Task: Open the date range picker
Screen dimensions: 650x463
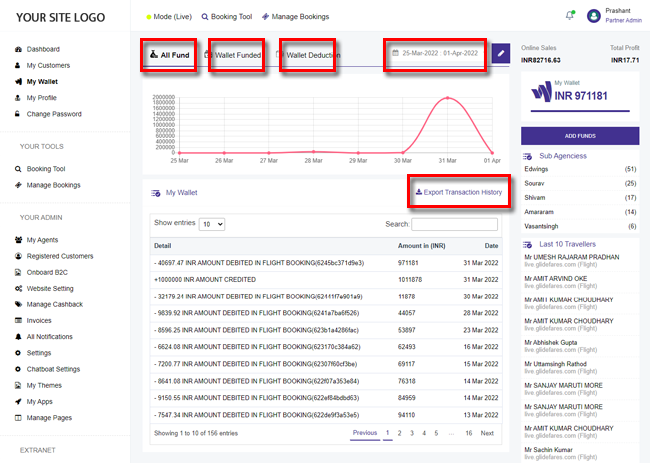Action: (x=436, y=53)
